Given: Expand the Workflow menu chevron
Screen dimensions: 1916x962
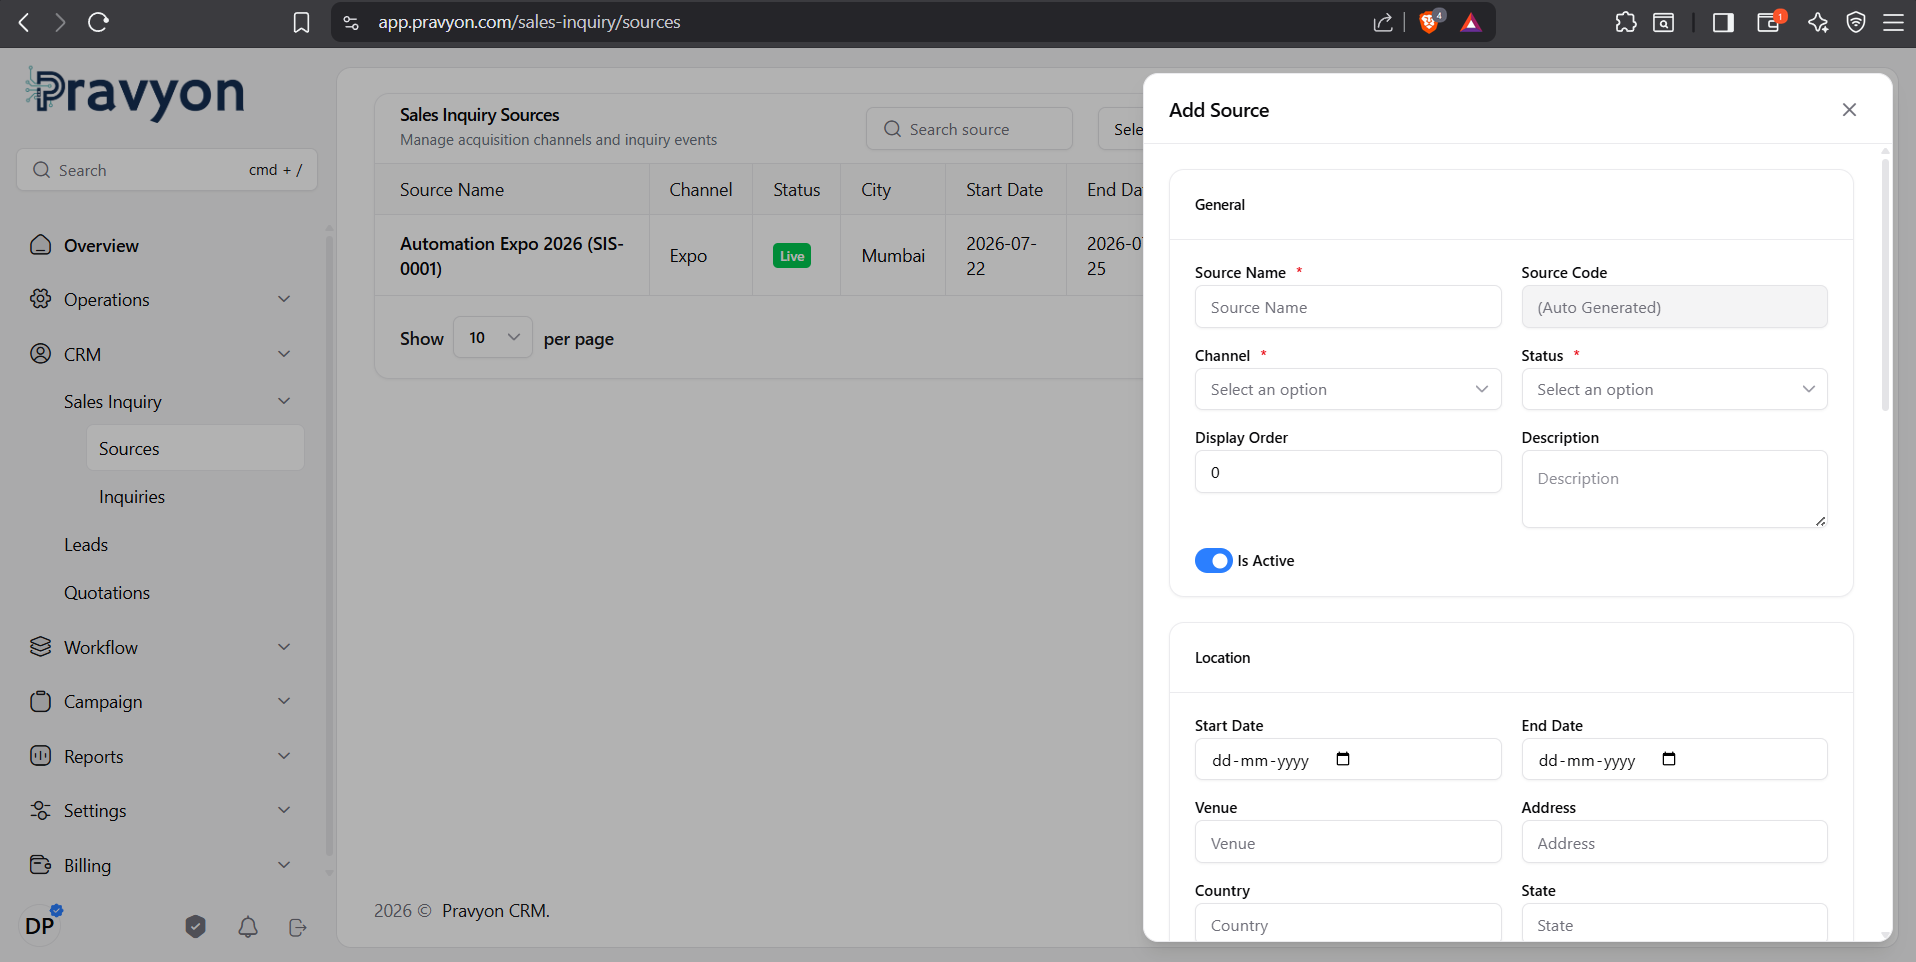Looking at the screenshot, I should (284, 647).
